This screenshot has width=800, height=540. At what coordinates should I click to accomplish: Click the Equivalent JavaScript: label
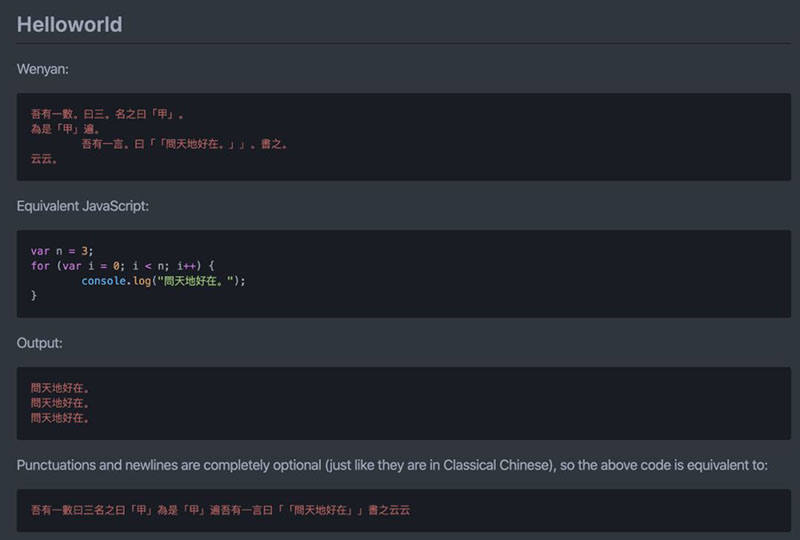point(83,206)
